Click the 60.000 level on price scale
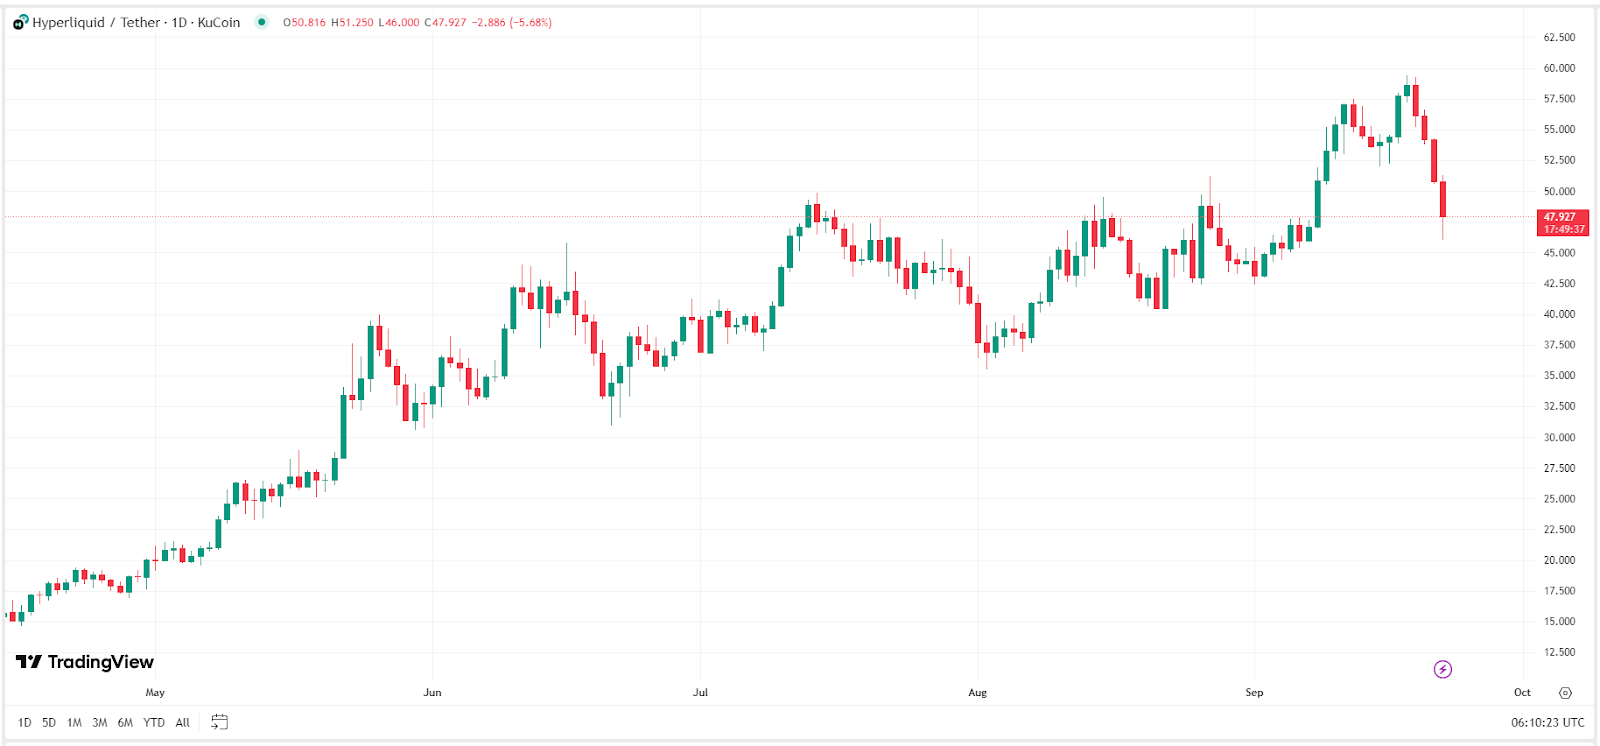This screenshot has width=1600, height=746. click(1559, 68)
